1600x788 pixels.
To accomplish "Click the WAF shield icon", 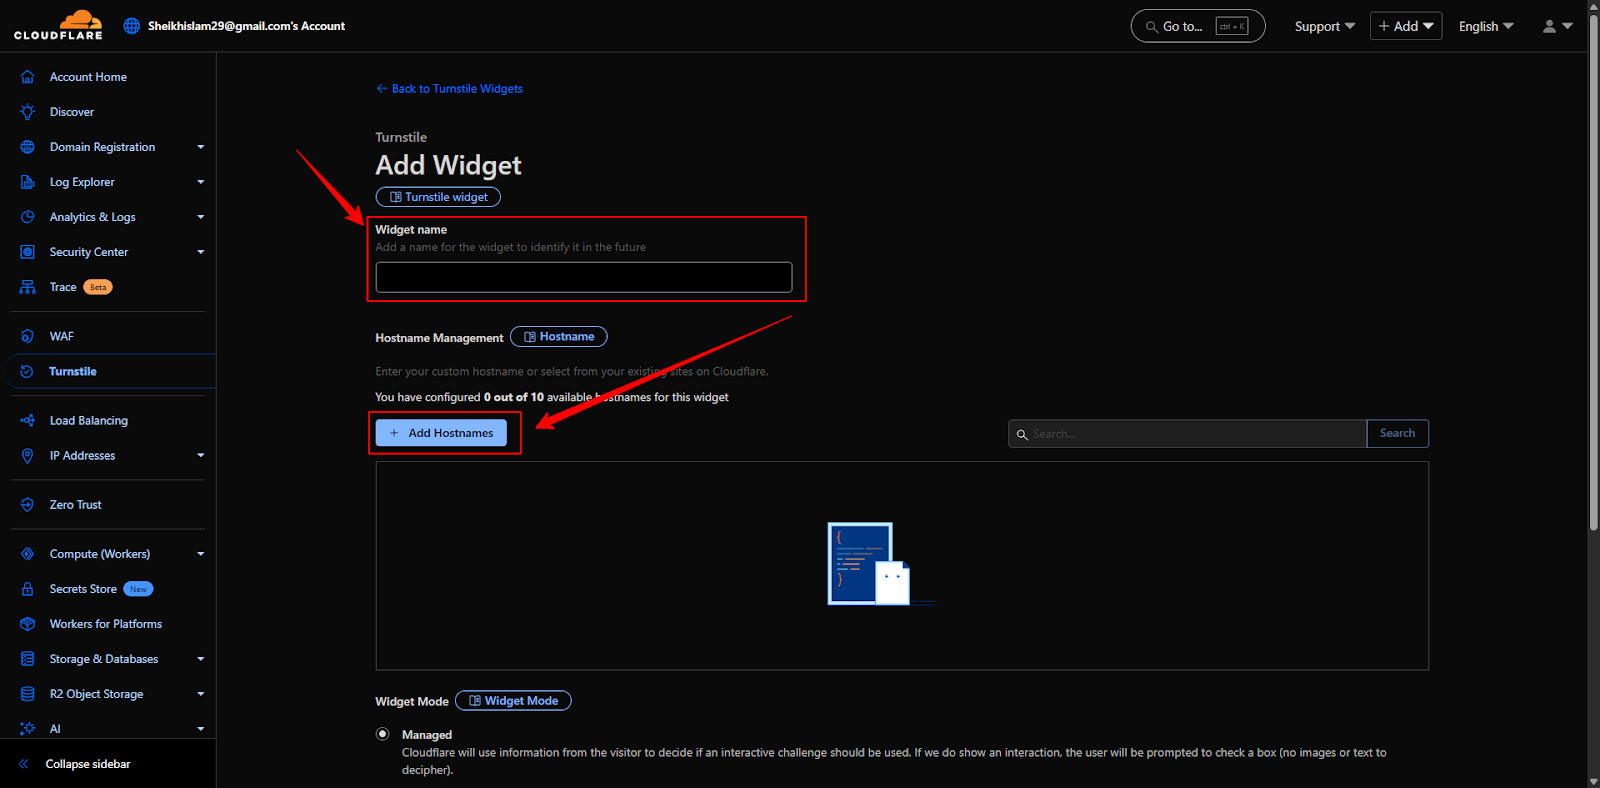I will (28, 336).
